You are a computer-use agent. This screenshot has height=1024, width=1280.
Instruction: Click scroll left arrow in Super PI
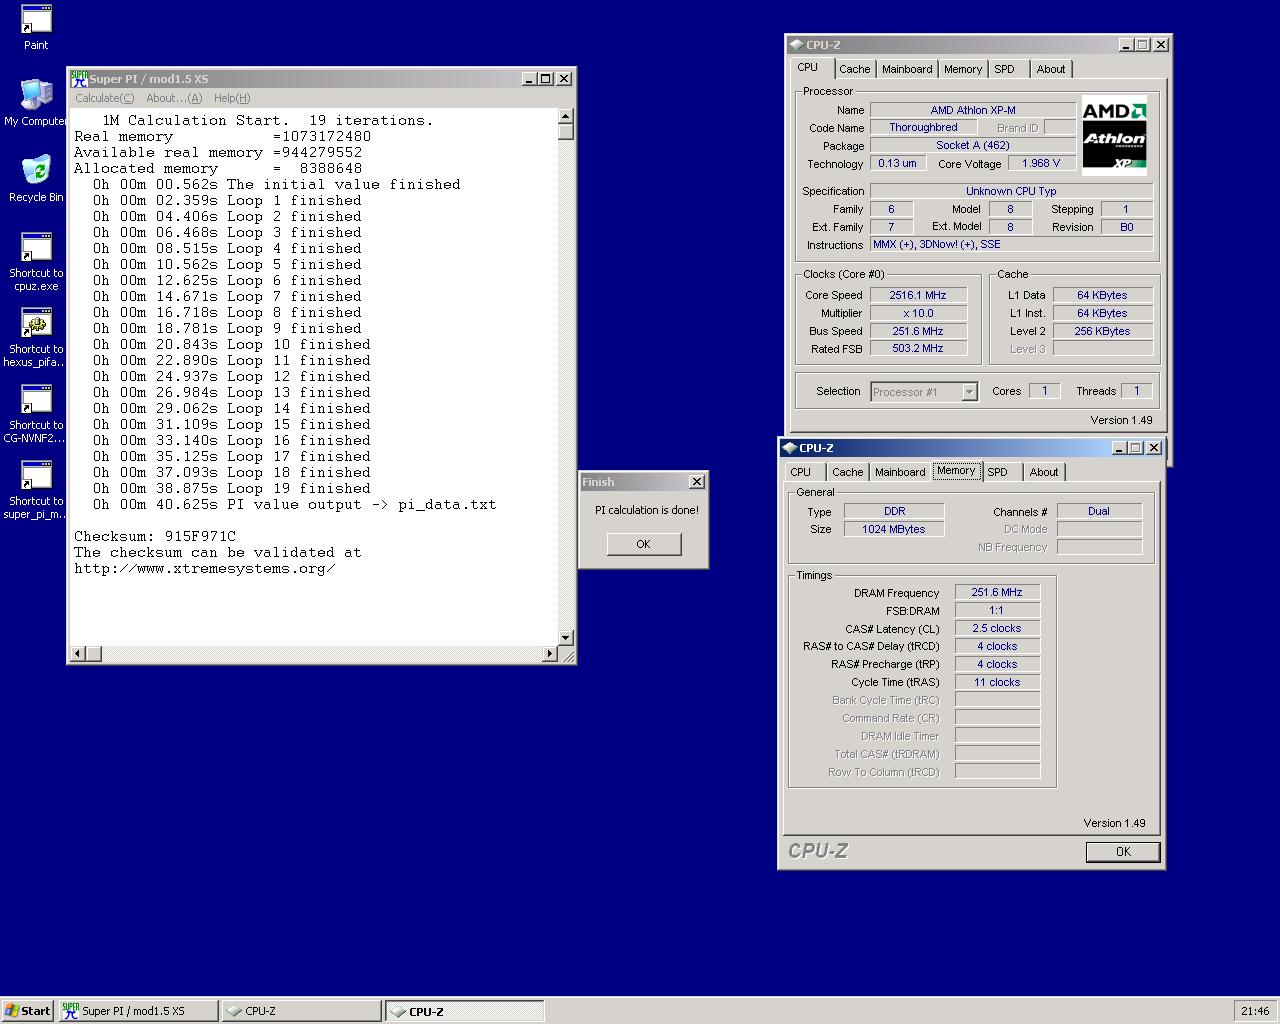click(77, 653)
